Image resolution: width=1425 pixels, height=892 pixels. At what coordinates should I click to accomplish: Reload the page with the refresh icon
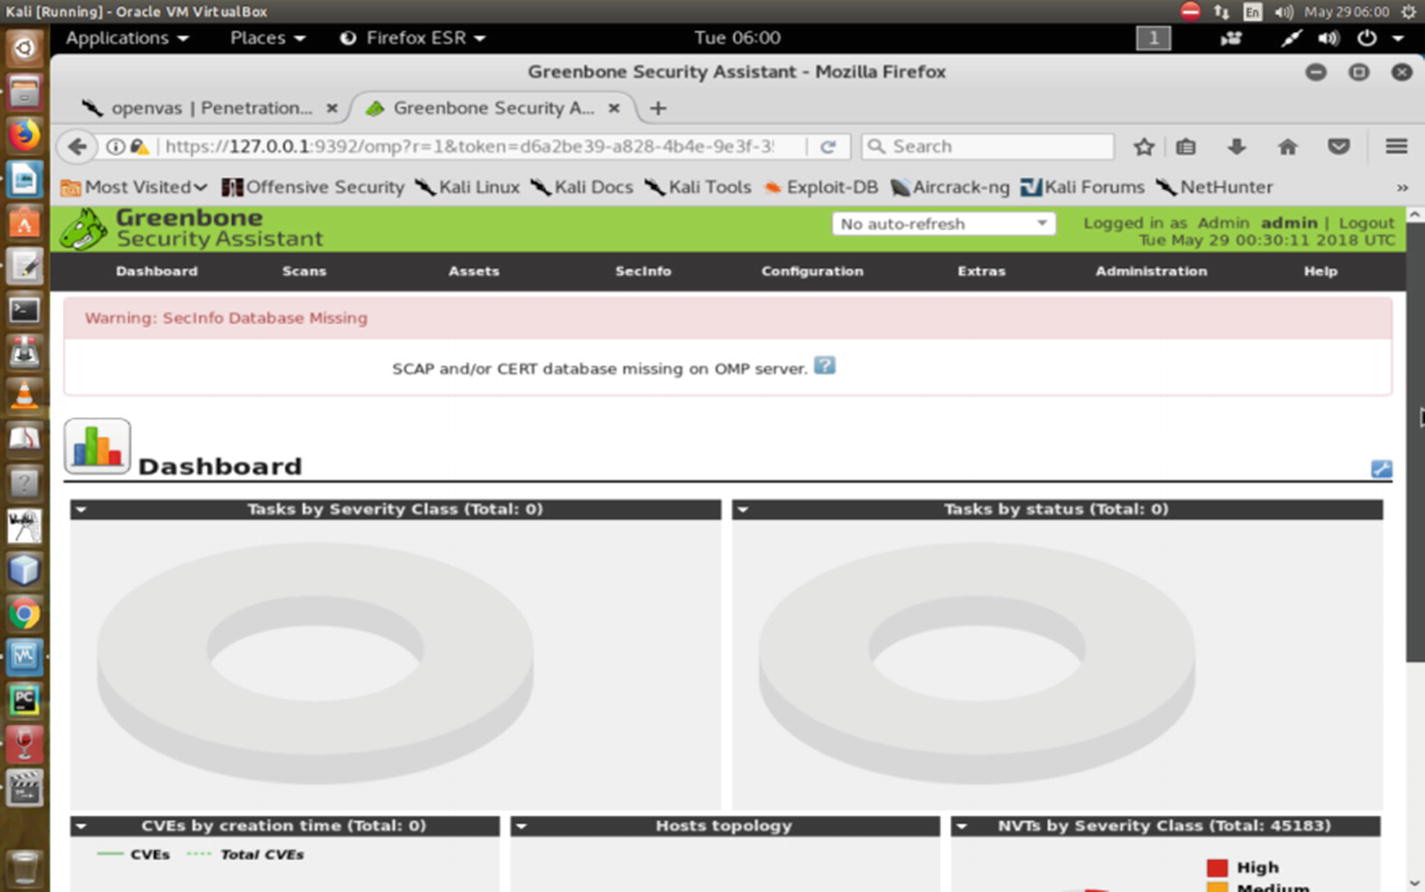click(x=828, y=147)
